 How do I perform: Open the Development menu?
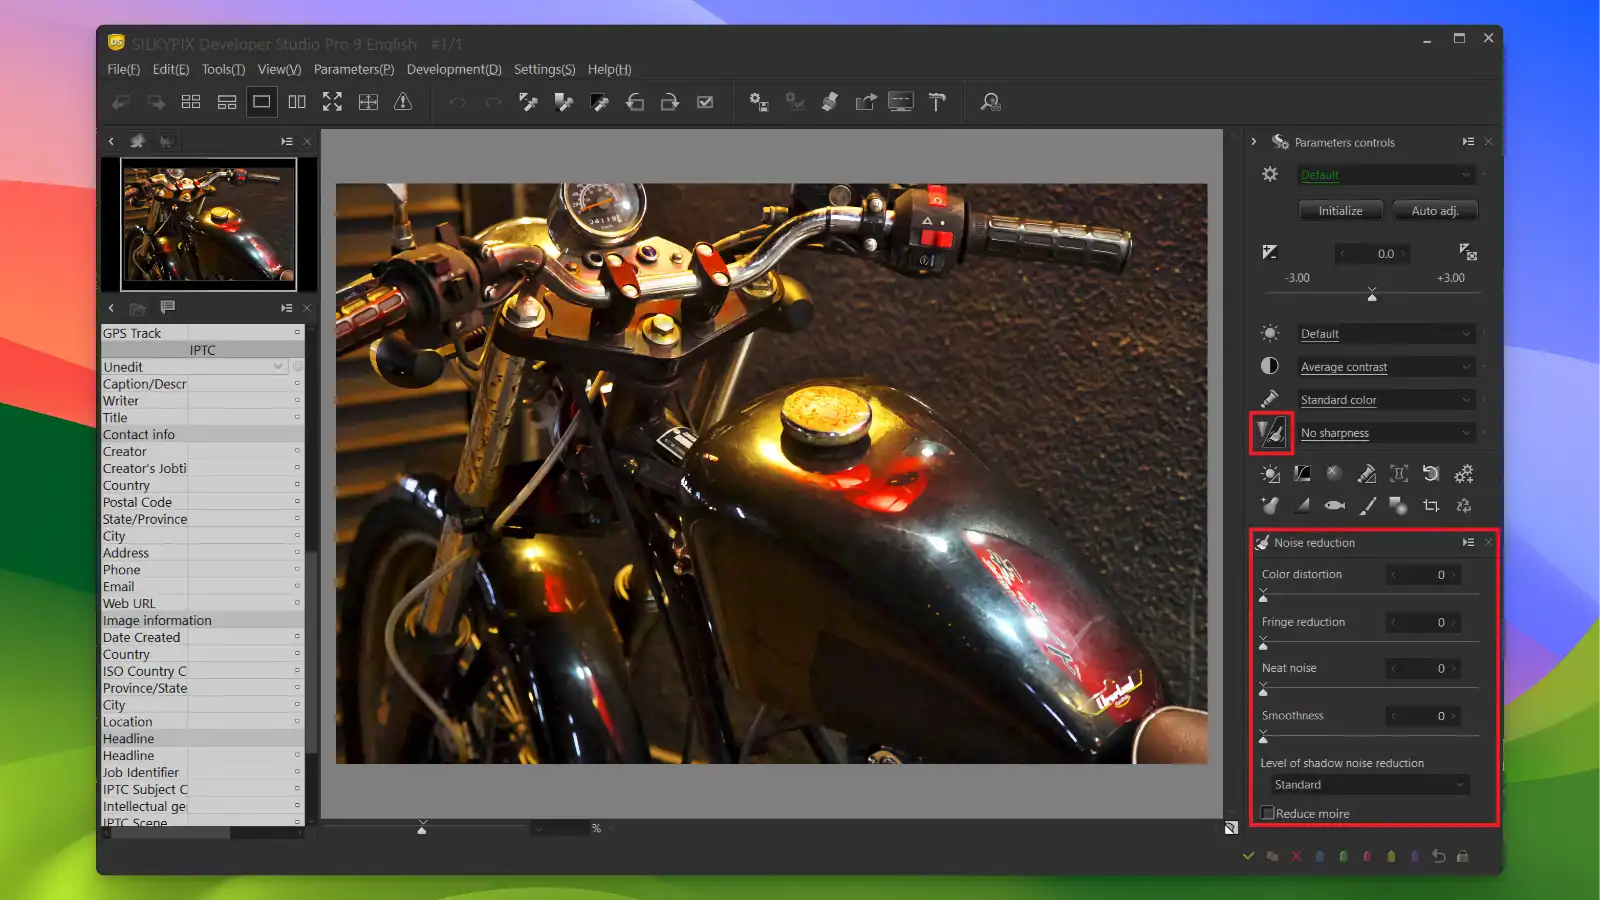(x=454, y=69)
